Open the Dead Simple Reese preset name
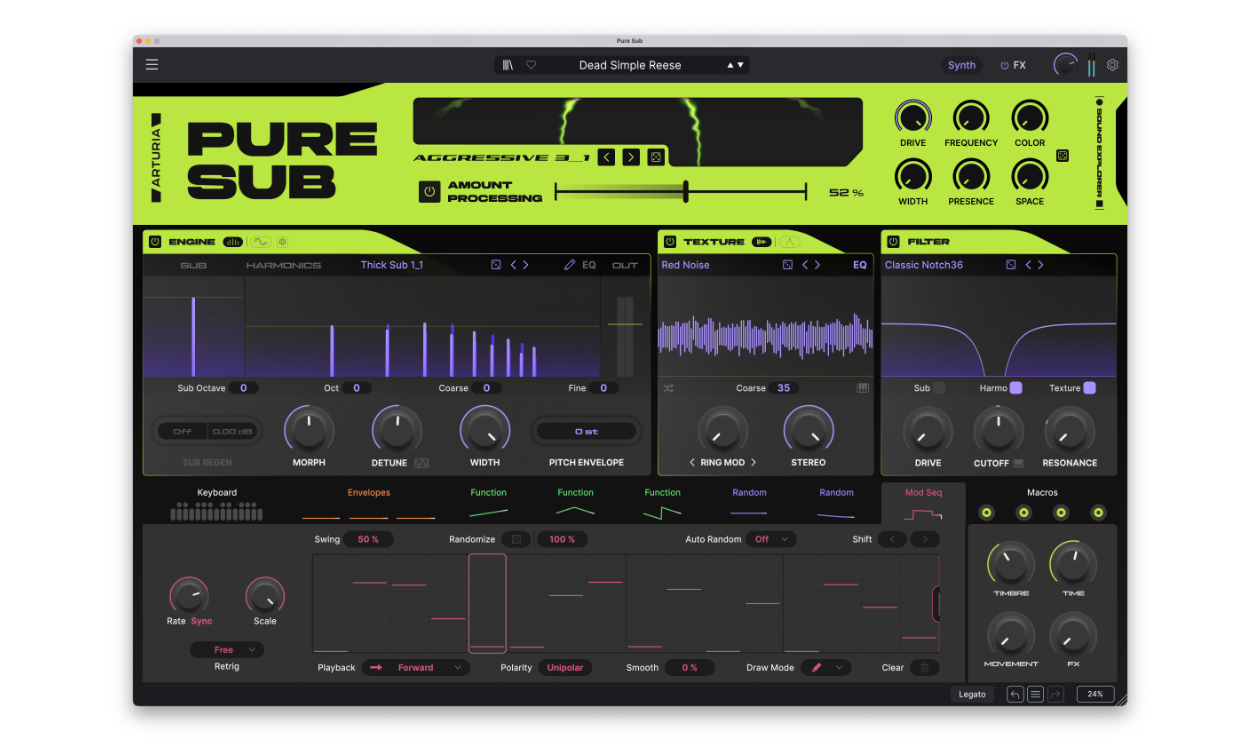Image resolution: width=1260 pixels, height=756 pixels. tap(630, 65)
